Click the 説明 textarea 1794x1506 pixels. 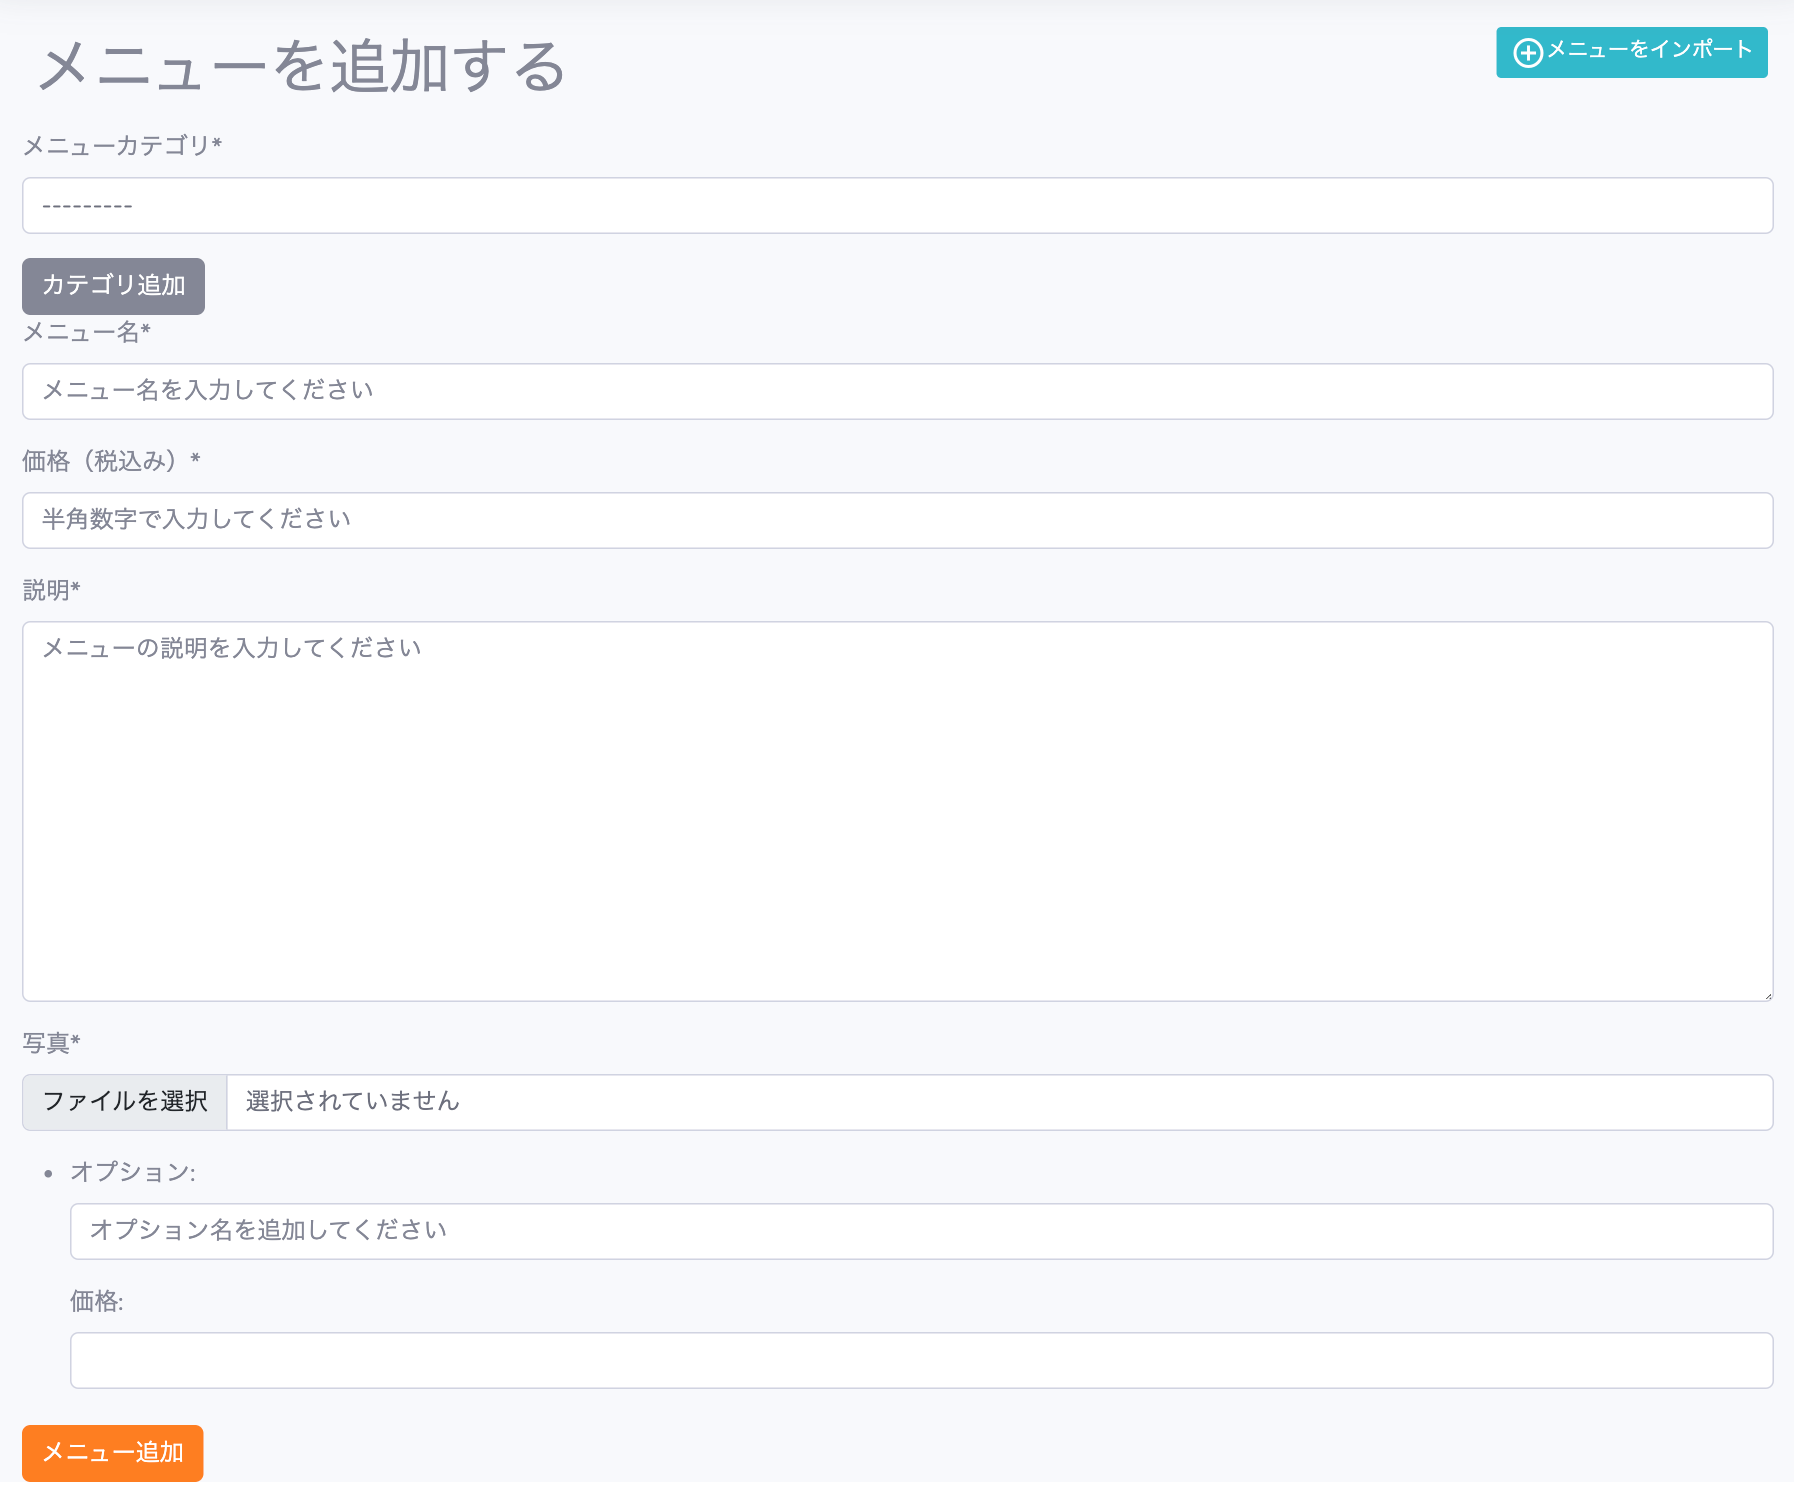pyautogui.click(x=897, y=811)
